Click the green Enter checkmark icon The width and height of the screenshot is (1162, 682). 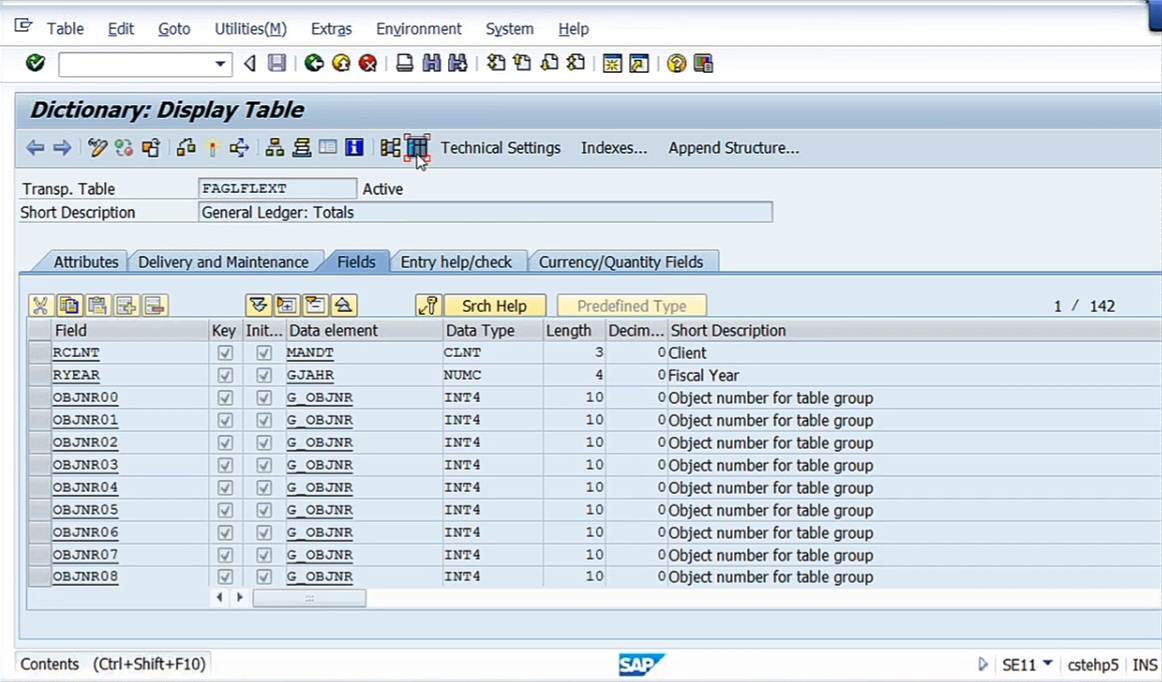point(35,63)
